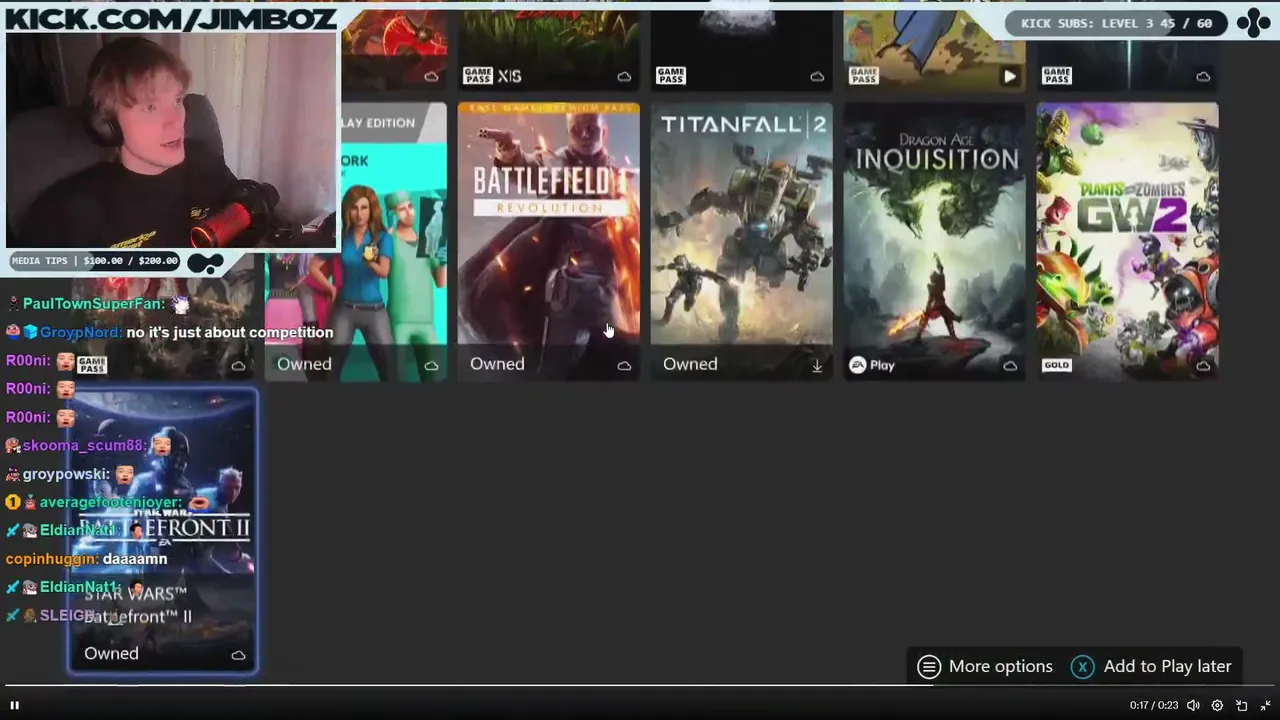This screenshot has height=720, width=1280.
Task: Seek using the video progress bar
Action: click(640, 686)
